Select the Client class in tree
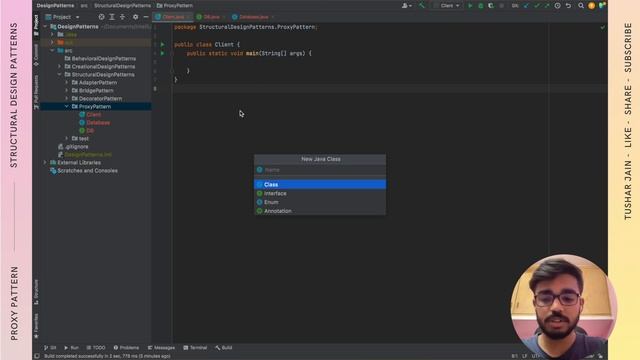Image resolution: width=640 pixels, height=360 pixels. [x=90, y=115]
